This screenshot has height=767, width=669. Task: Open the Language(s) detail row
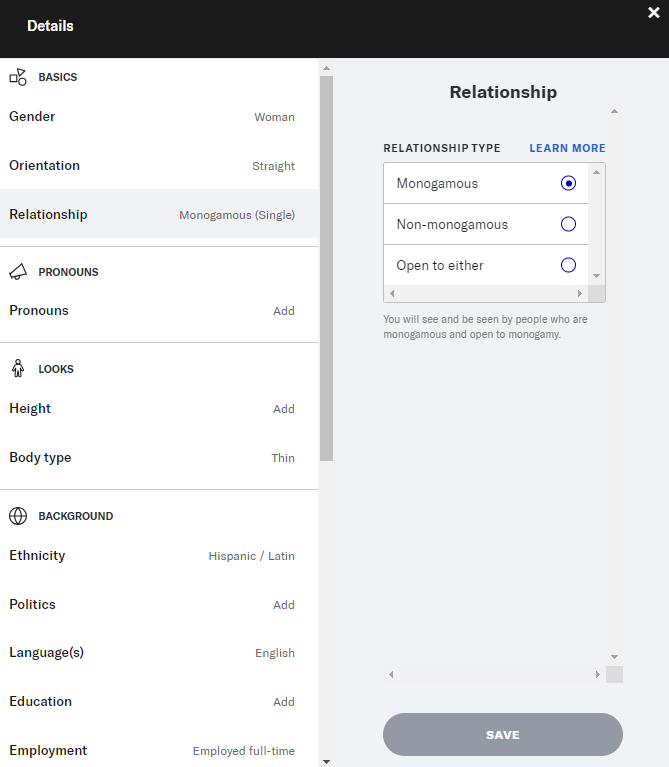click(159, 653)
